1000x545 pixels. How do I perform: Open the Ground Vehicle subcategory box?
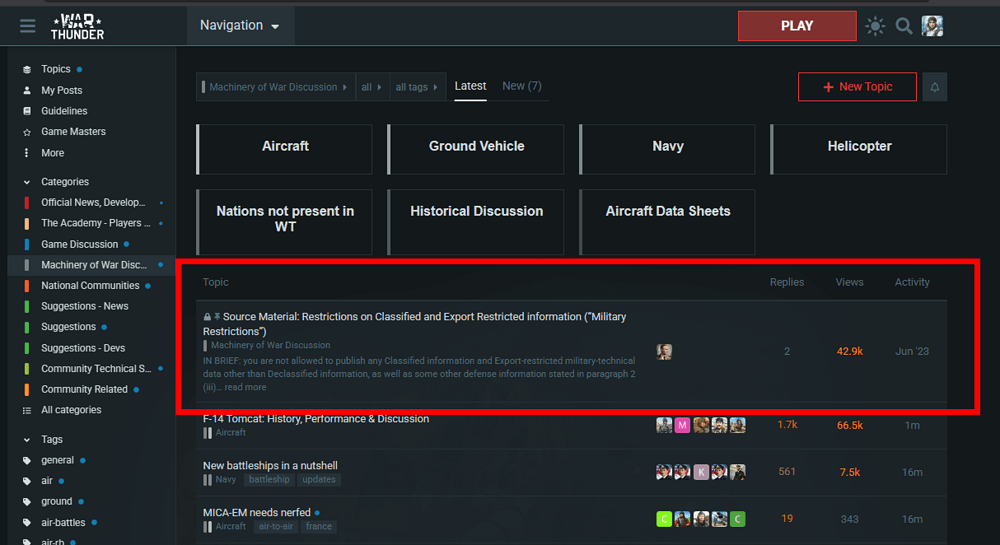476,149
